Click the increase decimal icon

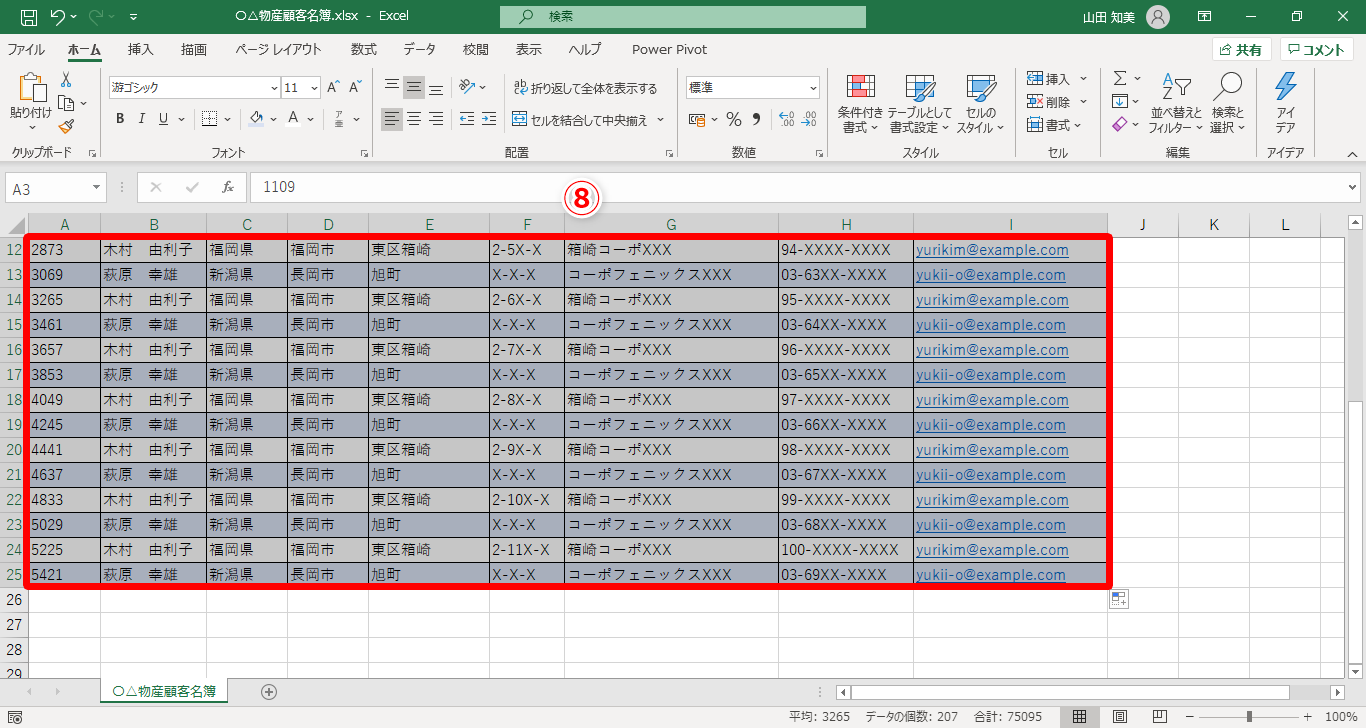[785, 120]
